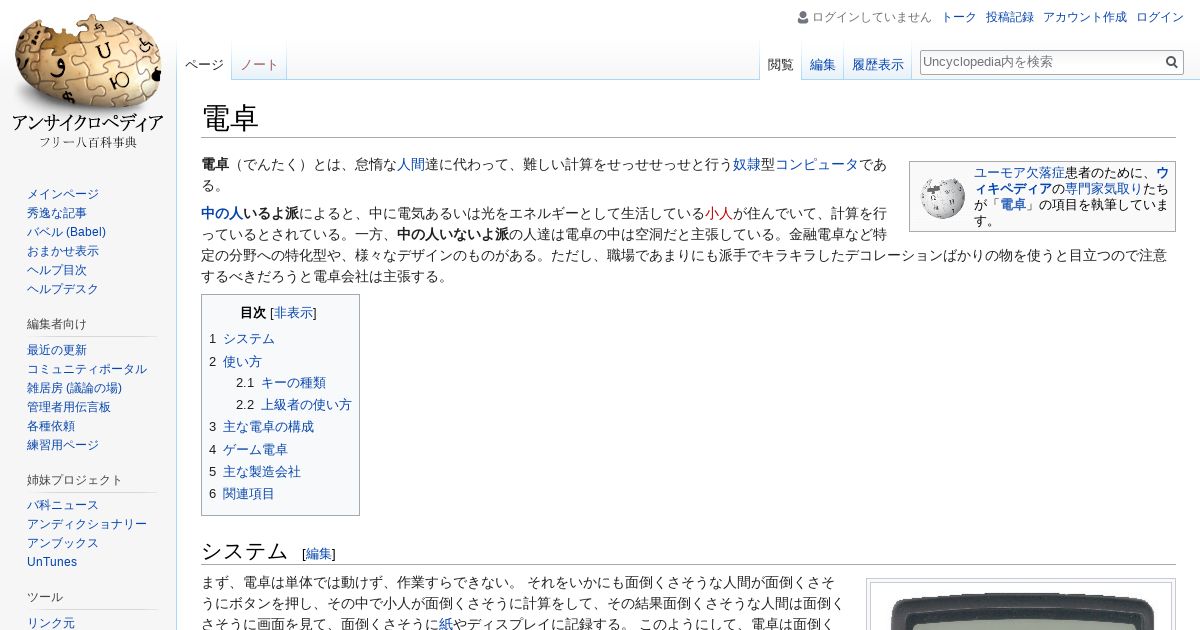Jump to contents entry 6 関連項目

coord(242,494)
